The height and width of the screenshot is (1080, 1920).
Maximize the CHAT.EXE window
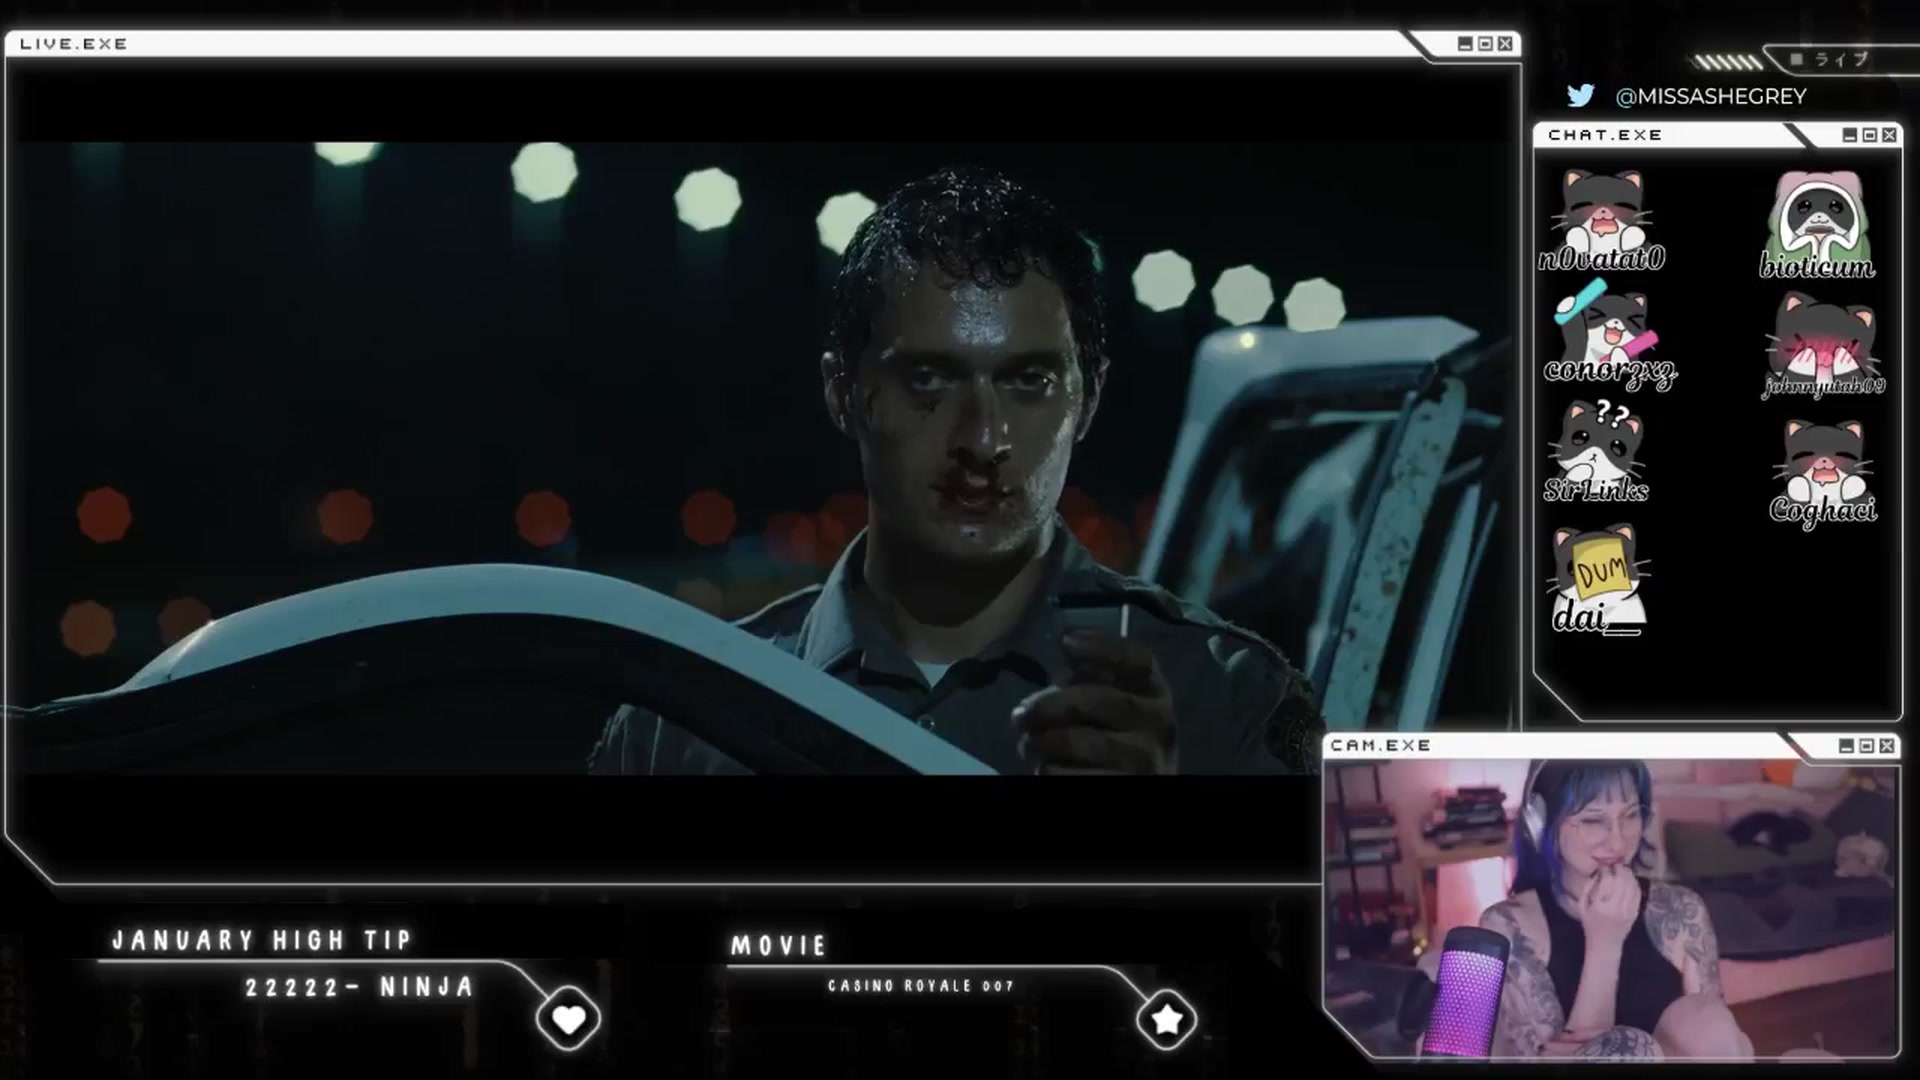click(1870, 135)
